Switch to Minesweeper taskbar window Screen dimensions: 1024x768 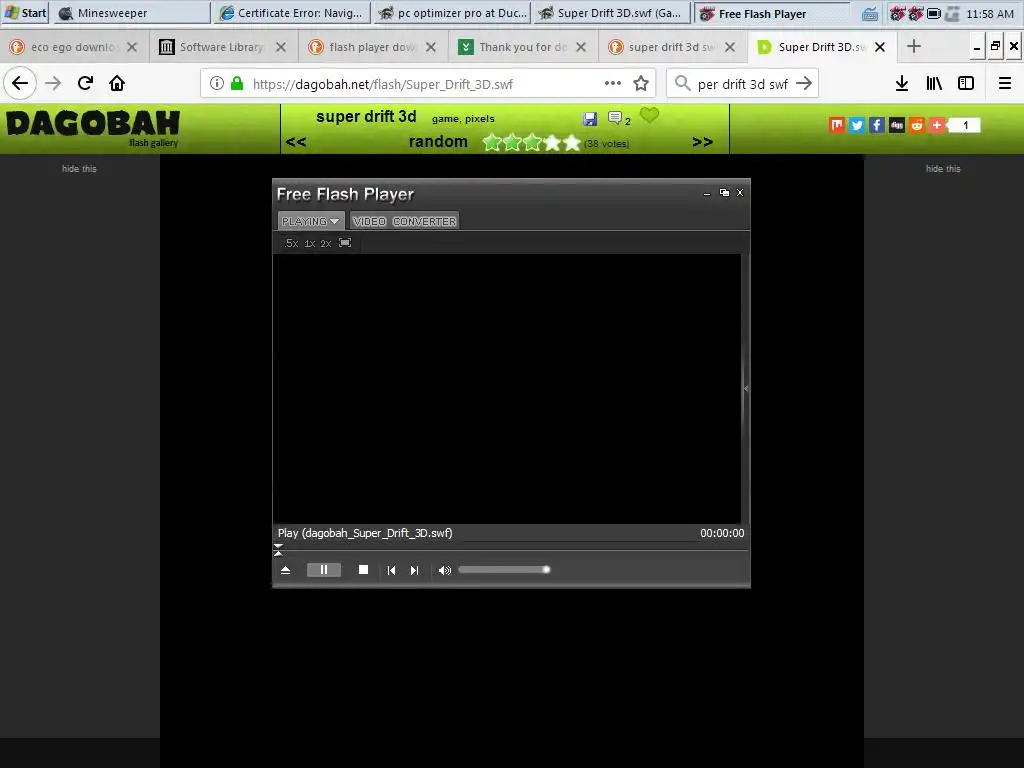coord(133,13)
